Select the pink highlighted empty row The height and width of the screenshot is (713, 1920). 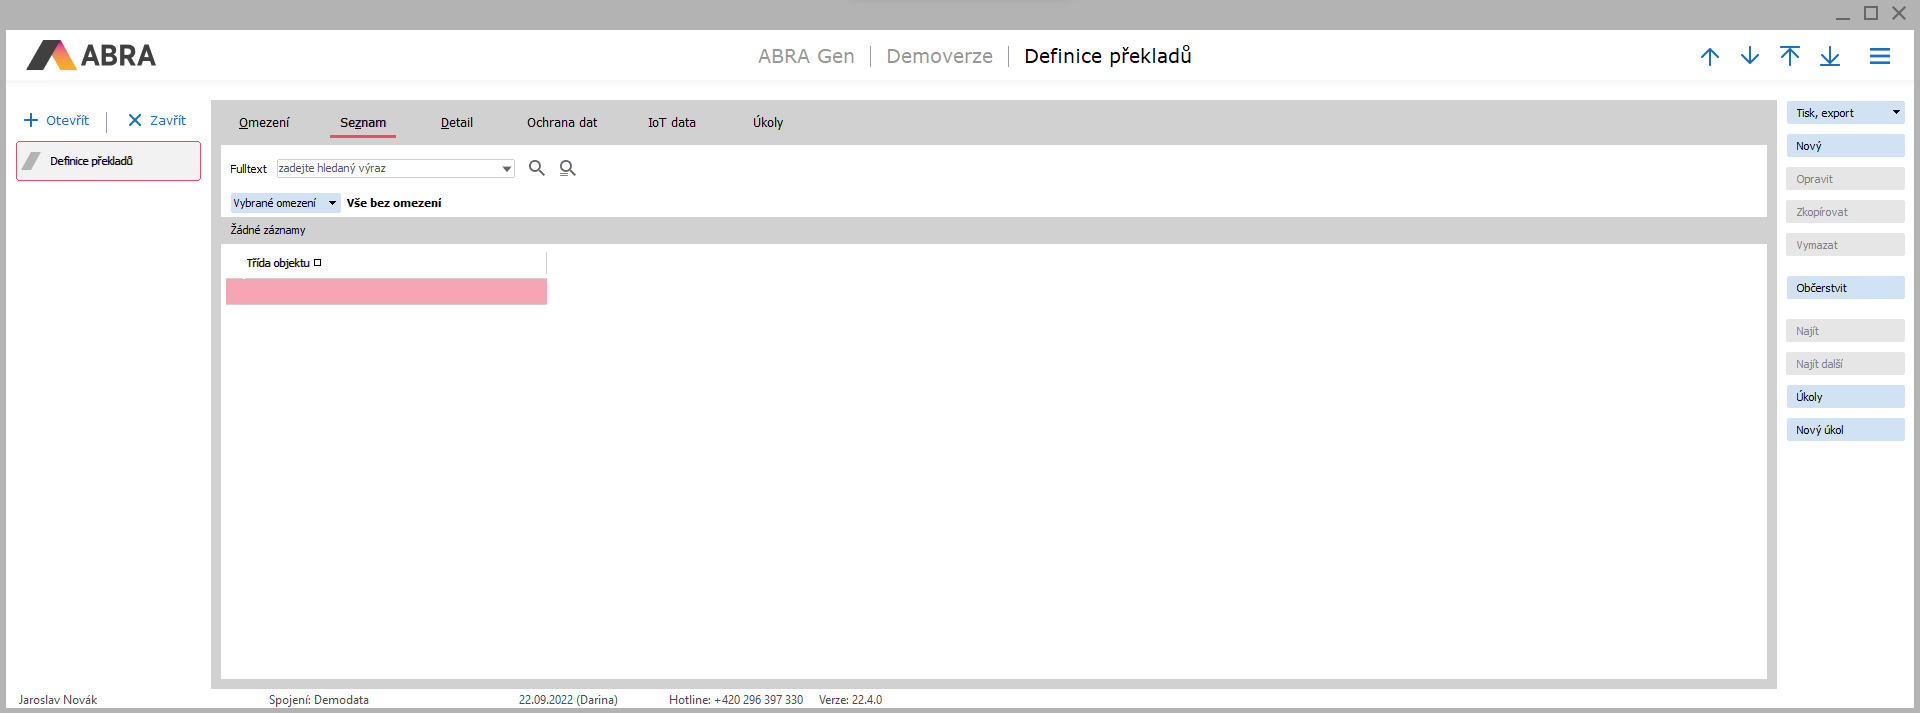tap(386, 292)
